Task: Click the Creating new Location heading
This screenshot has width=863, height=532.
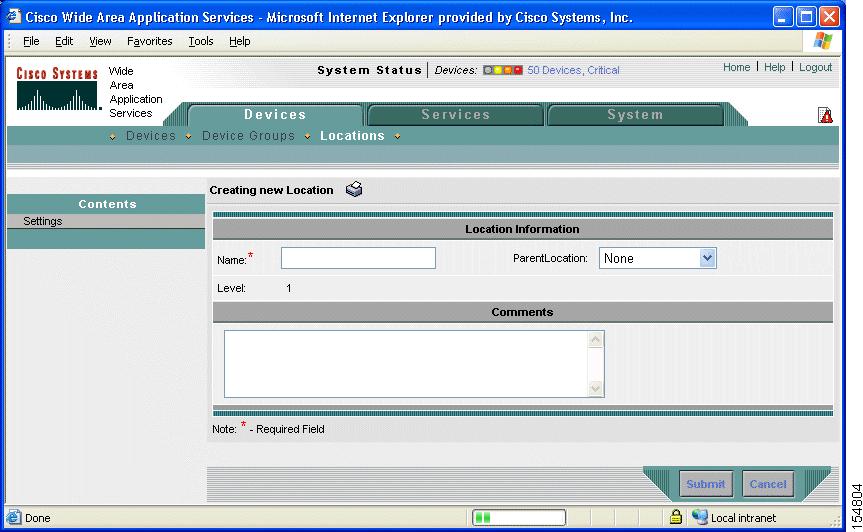Action: tap(271, 190)
